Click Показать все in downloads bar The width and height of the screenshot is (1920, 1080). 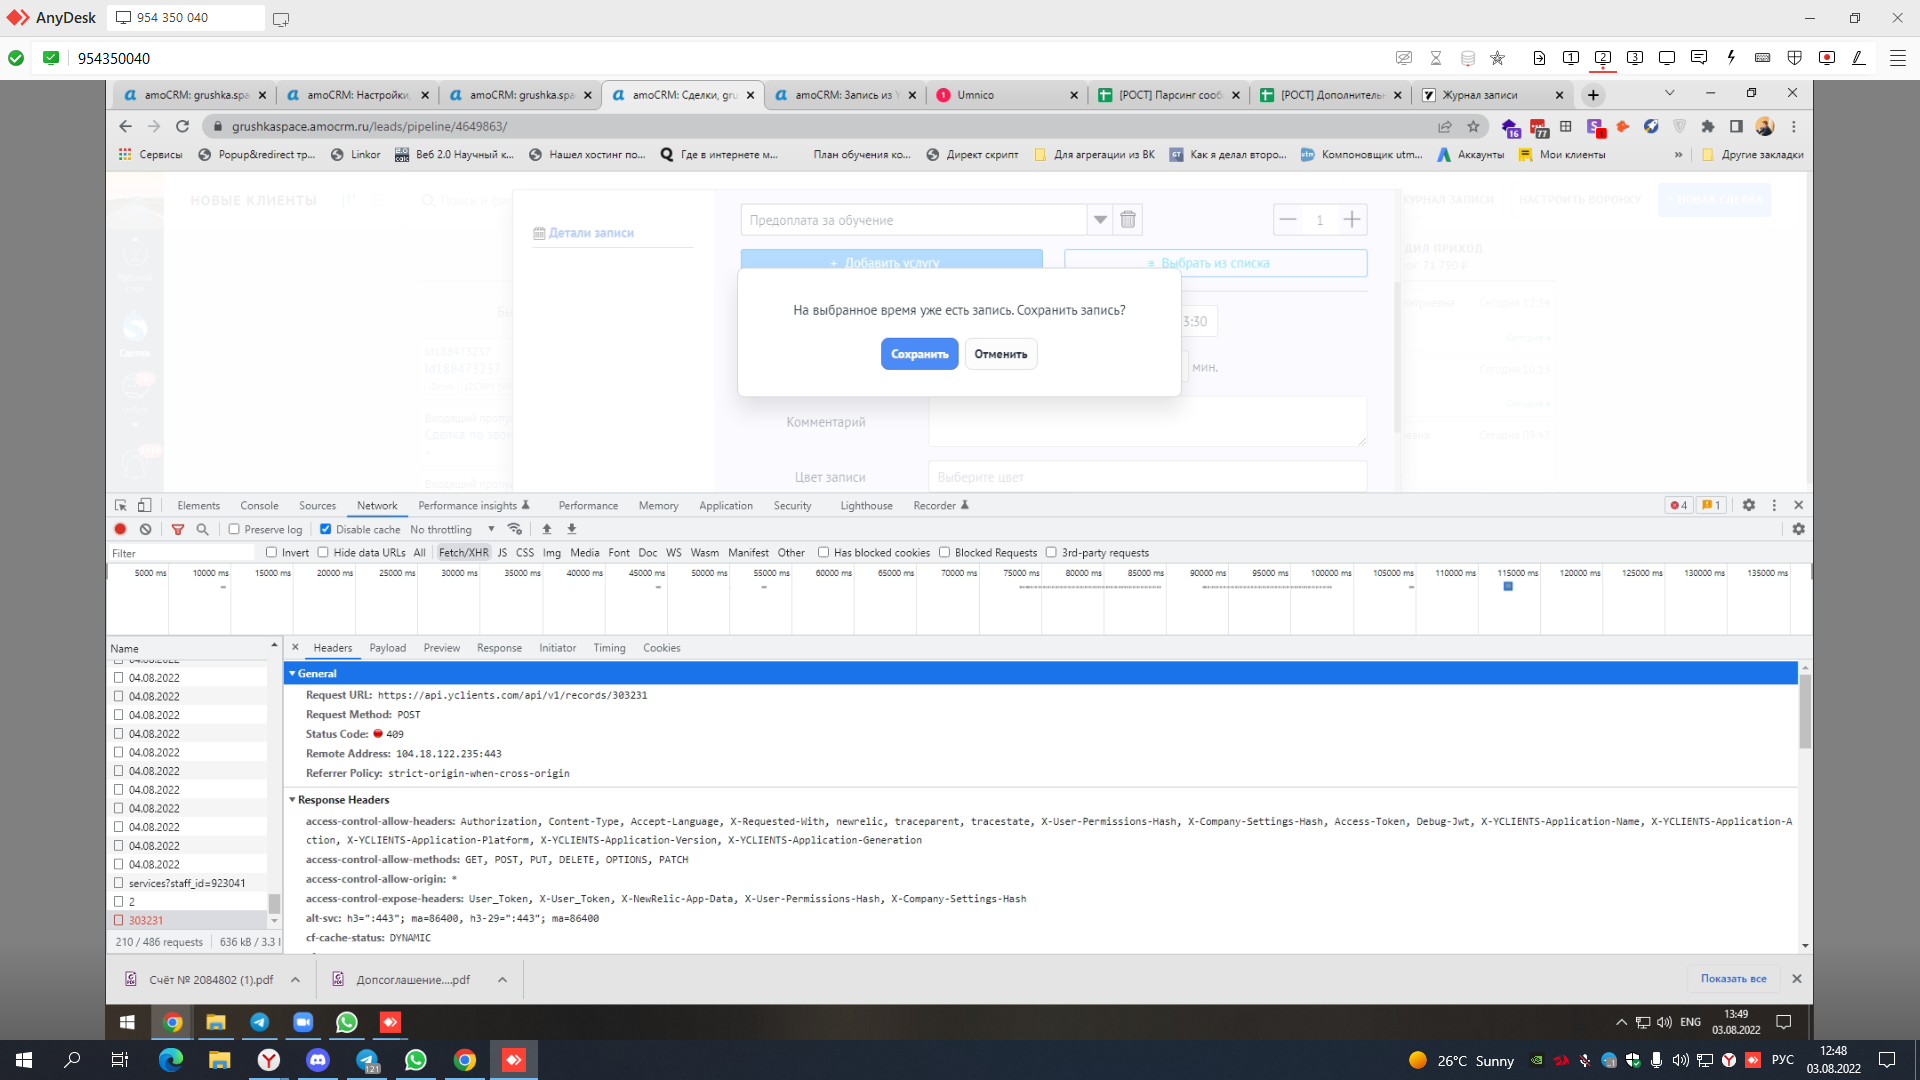pos(1734,979)
